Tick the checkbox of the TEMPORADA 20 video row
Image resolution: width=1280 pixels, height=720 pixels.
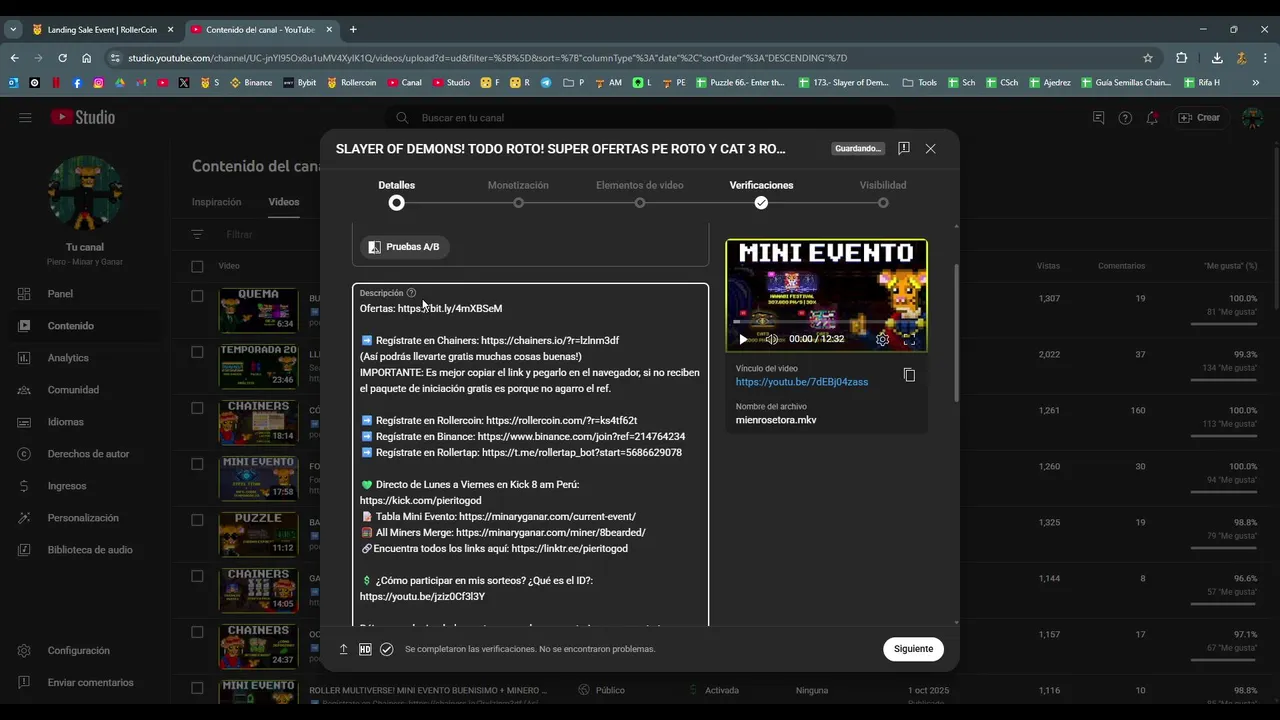pos(197,352)
